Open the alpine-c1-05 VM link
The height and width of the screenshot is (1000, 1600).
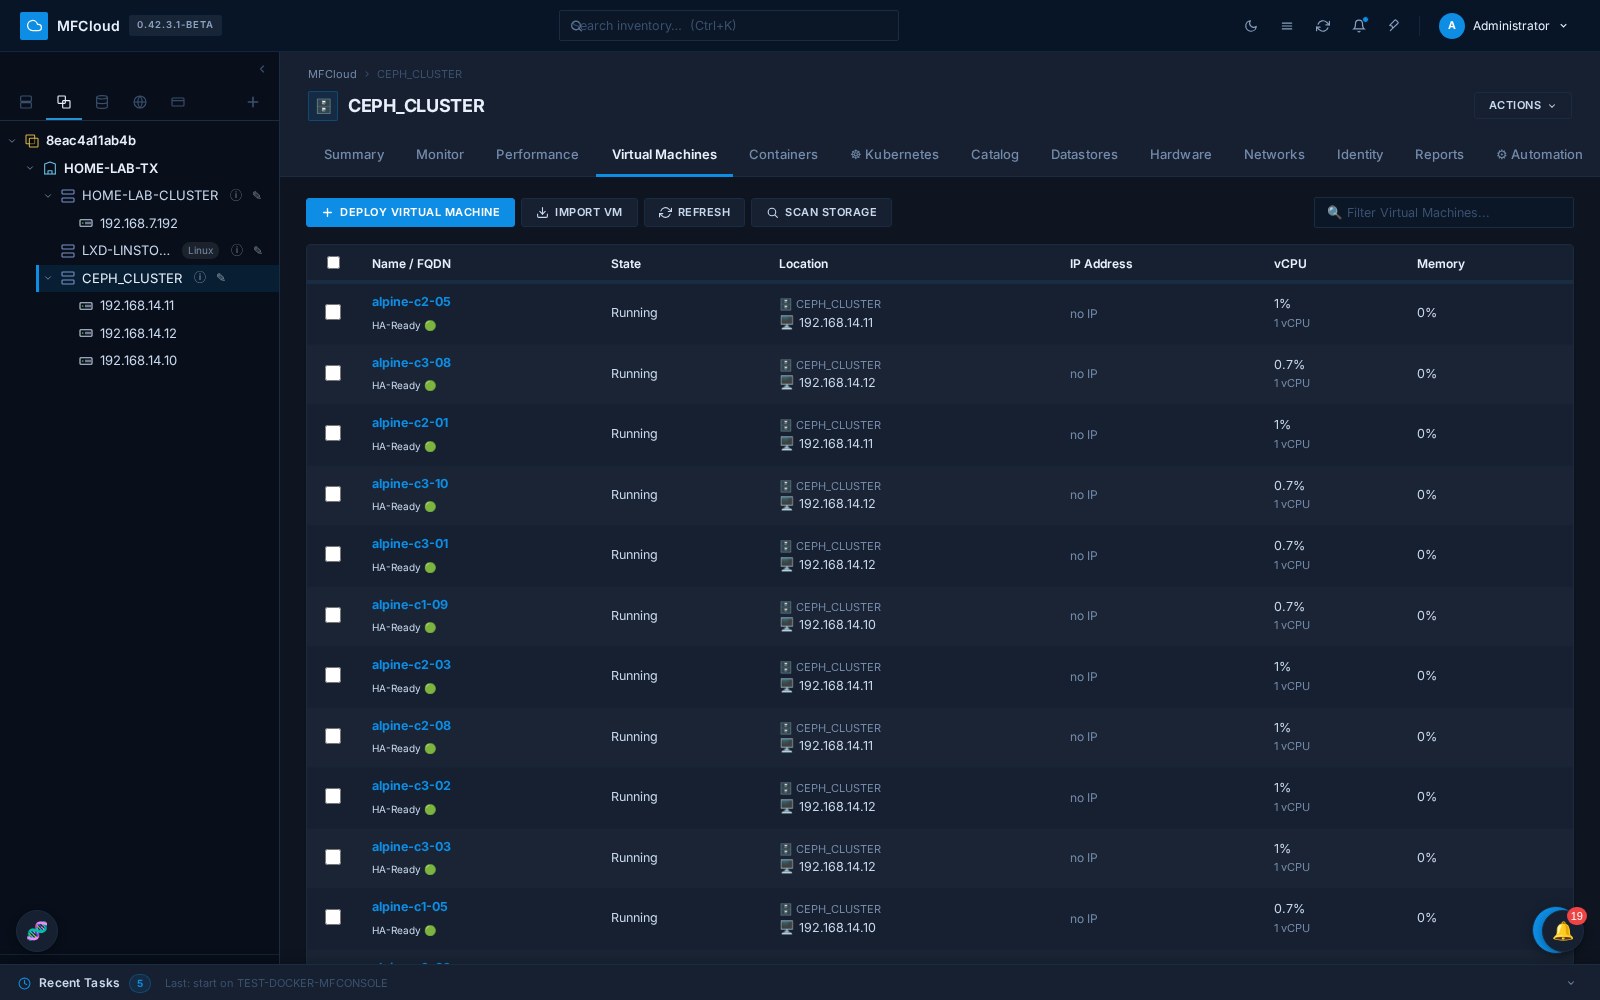(410, 907)
